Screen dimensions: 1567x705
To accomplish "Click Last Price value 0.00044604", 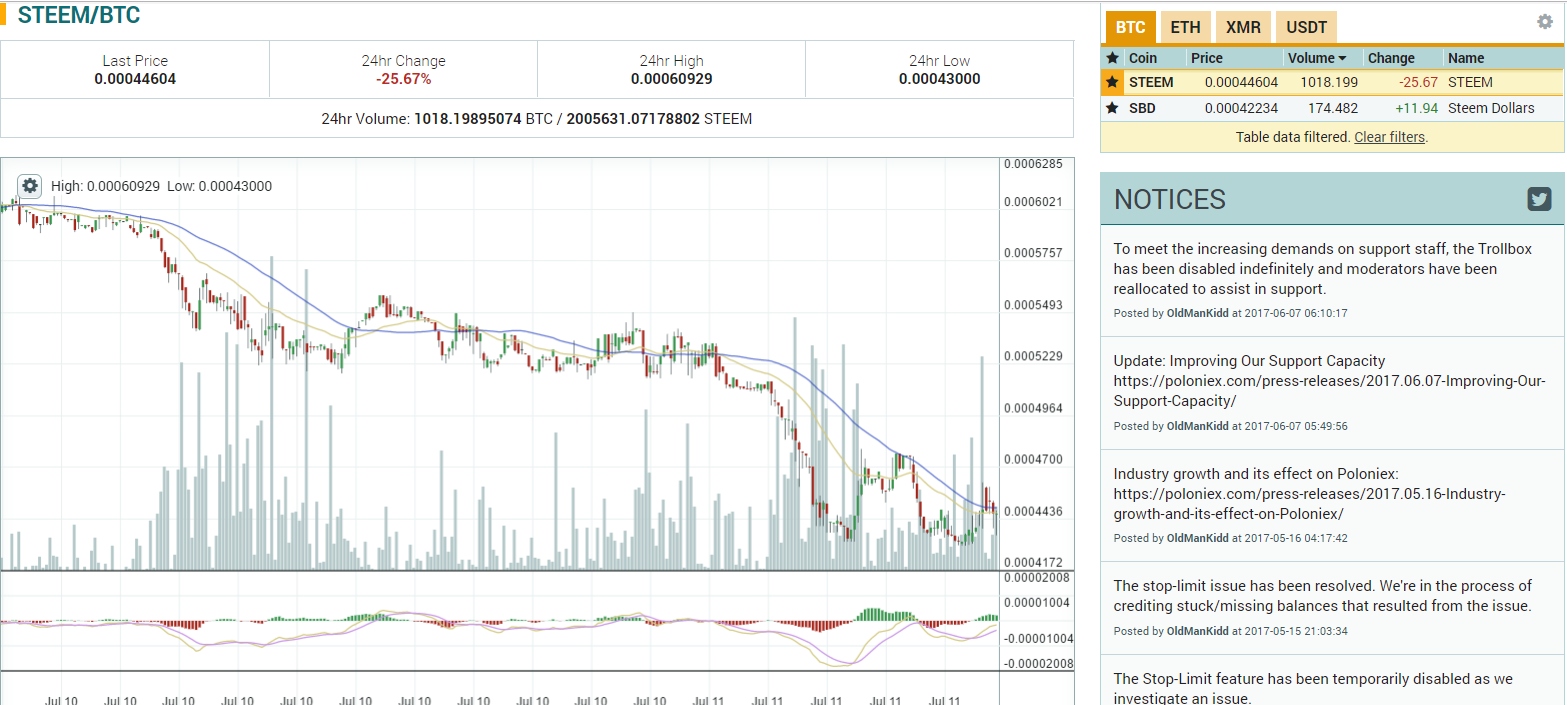I will [x=135, y=79].
